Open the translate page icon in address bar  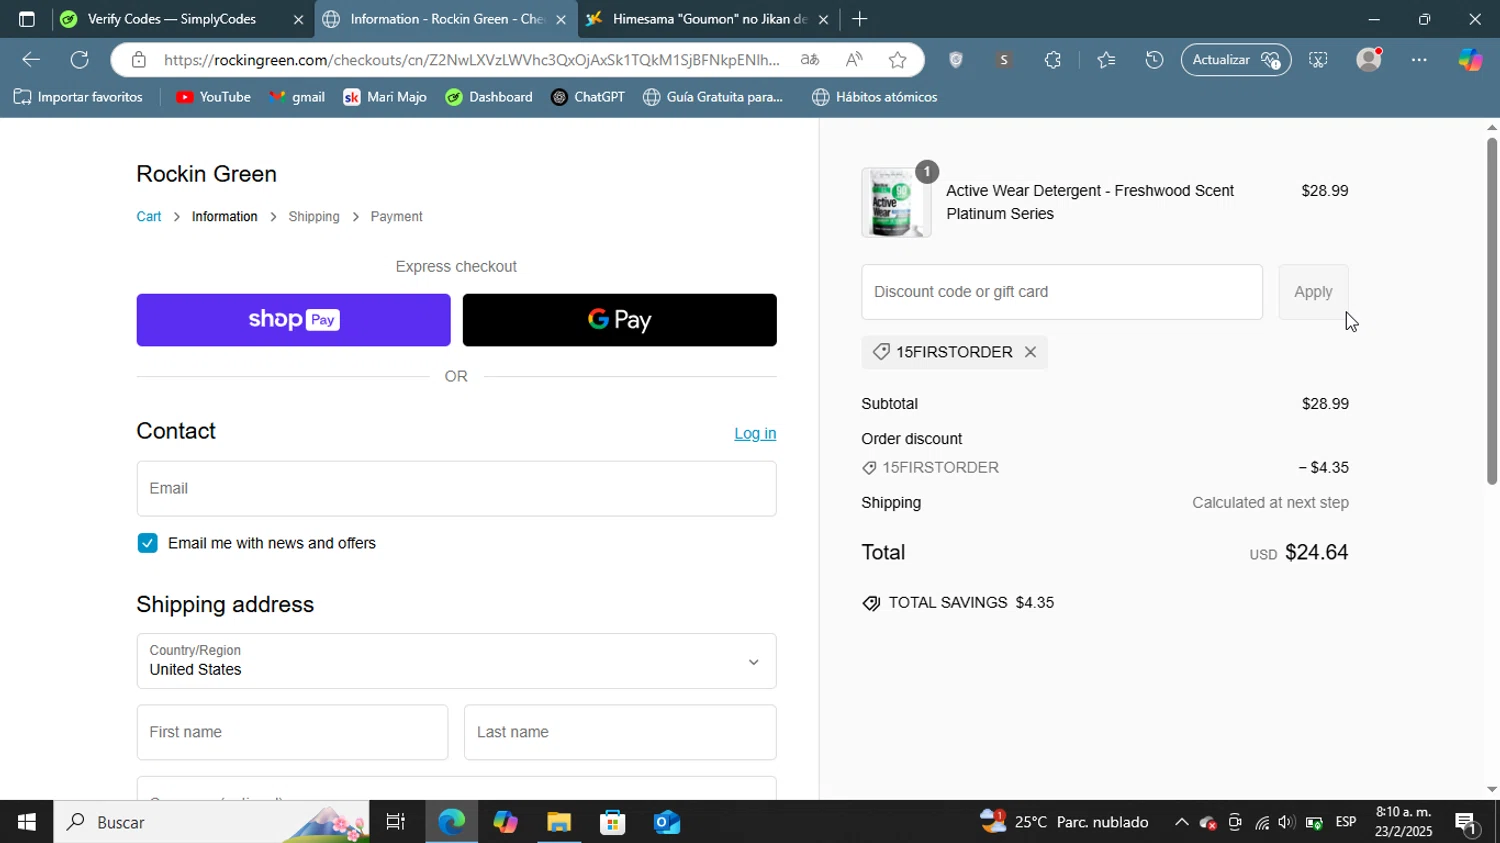[810, 60]
